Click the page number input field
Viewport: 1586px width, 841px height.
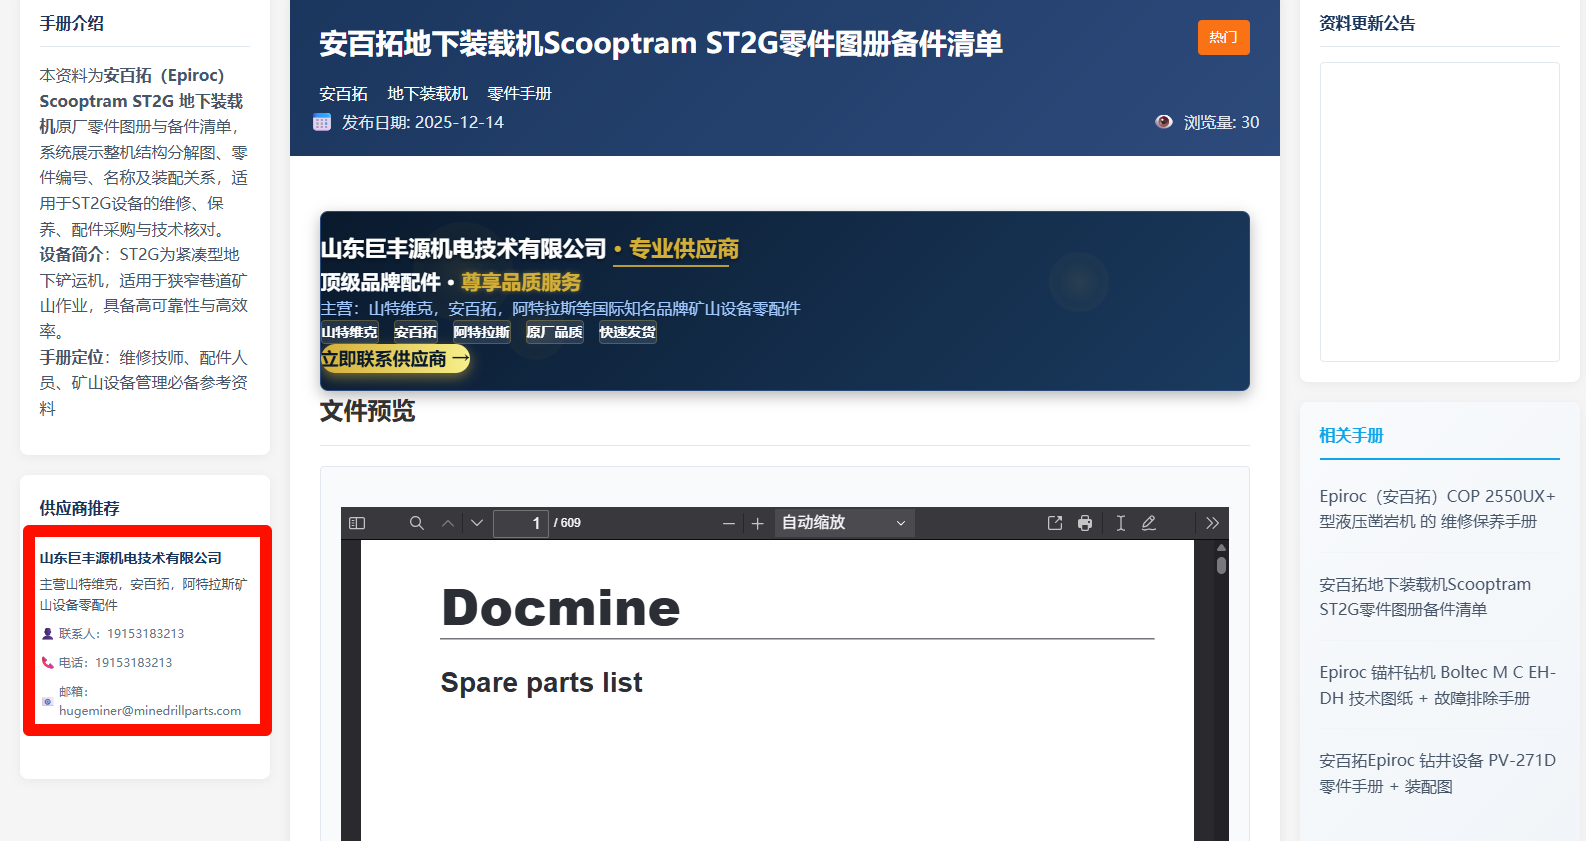[521, 523]
